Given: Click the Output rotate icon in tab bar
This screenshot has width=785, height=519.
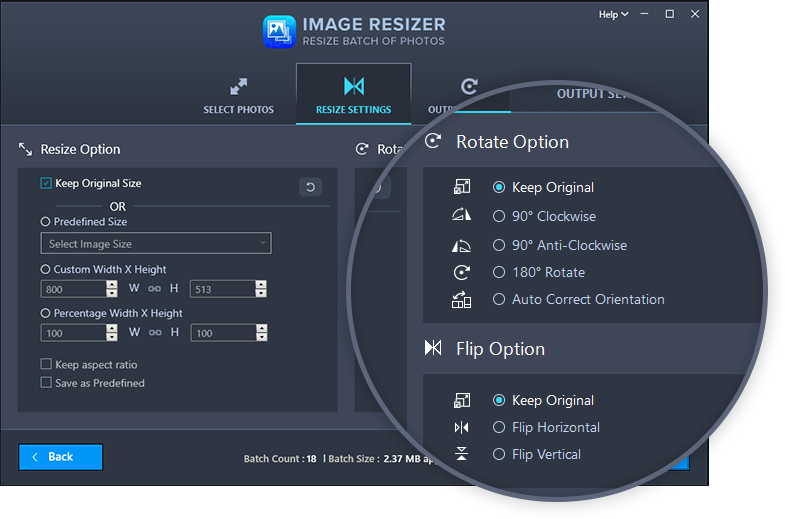Looking at the screenshot, I should [x=469, y=86].
